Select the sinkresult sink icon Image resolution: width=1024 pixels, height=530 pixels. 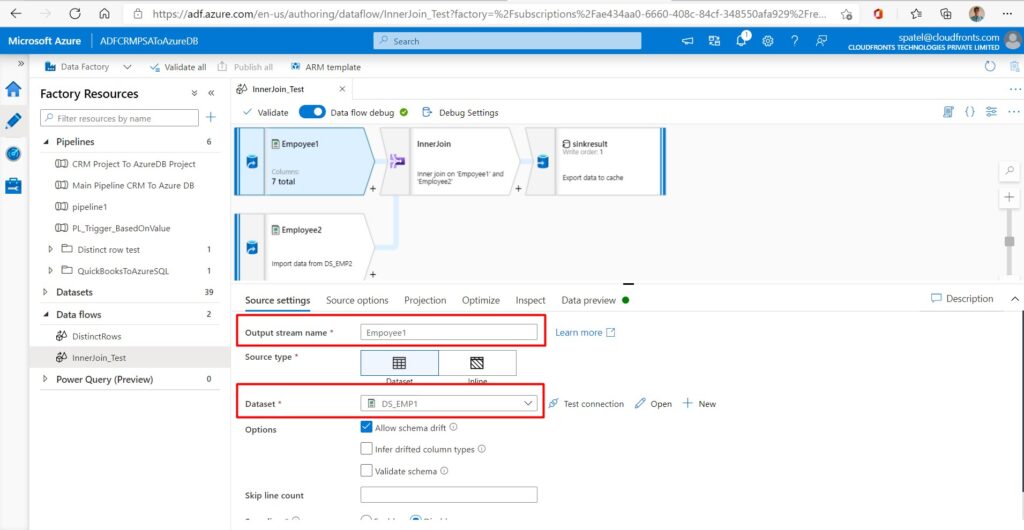pyautogui.click(x=542, y=162)
